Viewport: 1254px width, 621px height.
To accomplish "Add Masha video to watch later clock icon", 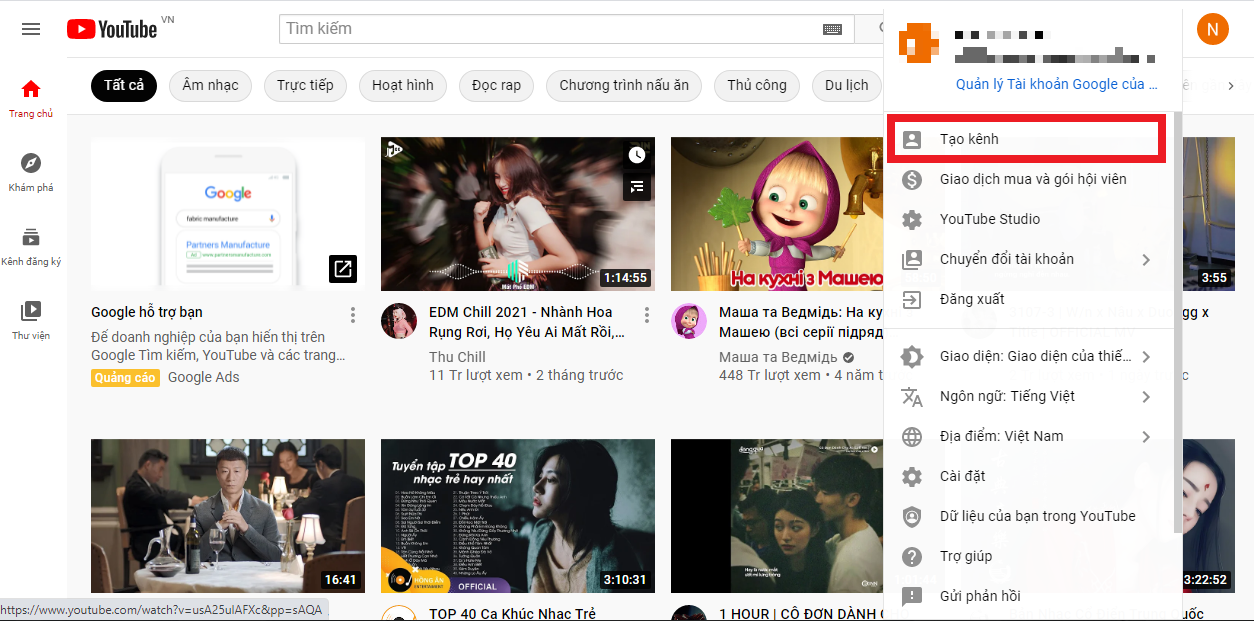I will point(636,155).
